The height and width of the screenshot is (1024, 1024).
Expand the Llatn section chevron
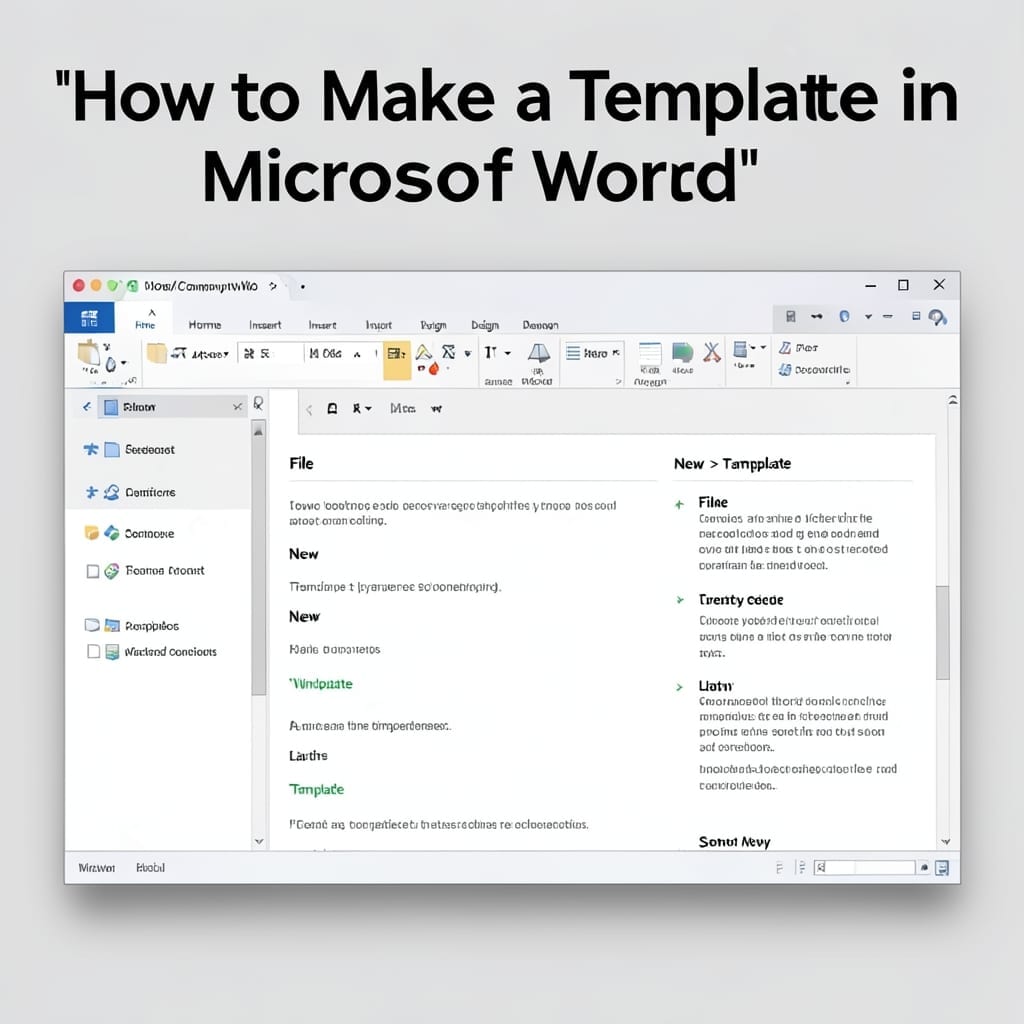tap(679, 687)
